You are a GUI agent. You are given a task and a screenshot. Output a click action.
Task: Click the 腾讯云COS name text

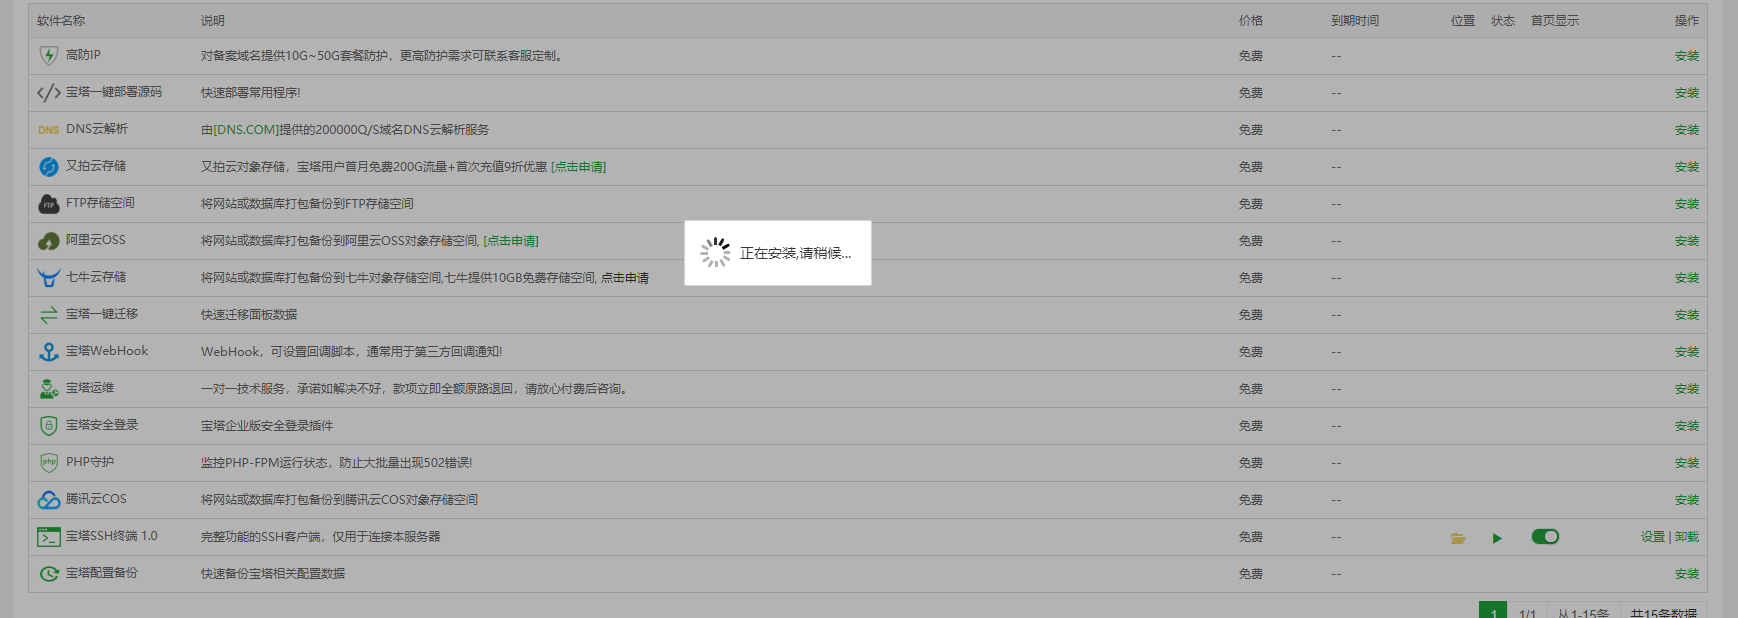(x=96, y=499)
